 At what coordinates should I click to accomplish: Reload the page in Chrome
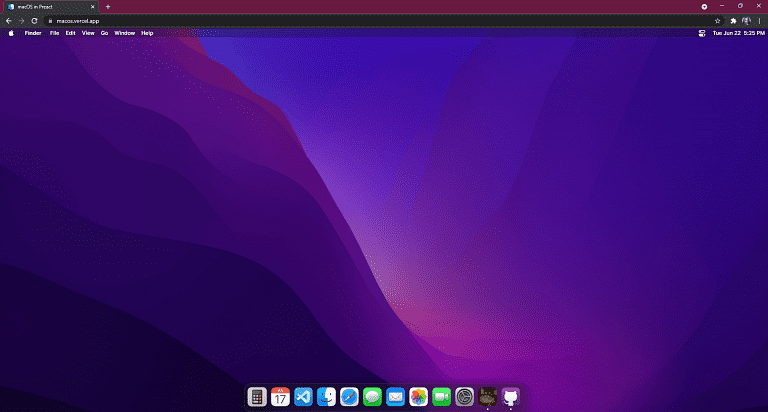34,21
